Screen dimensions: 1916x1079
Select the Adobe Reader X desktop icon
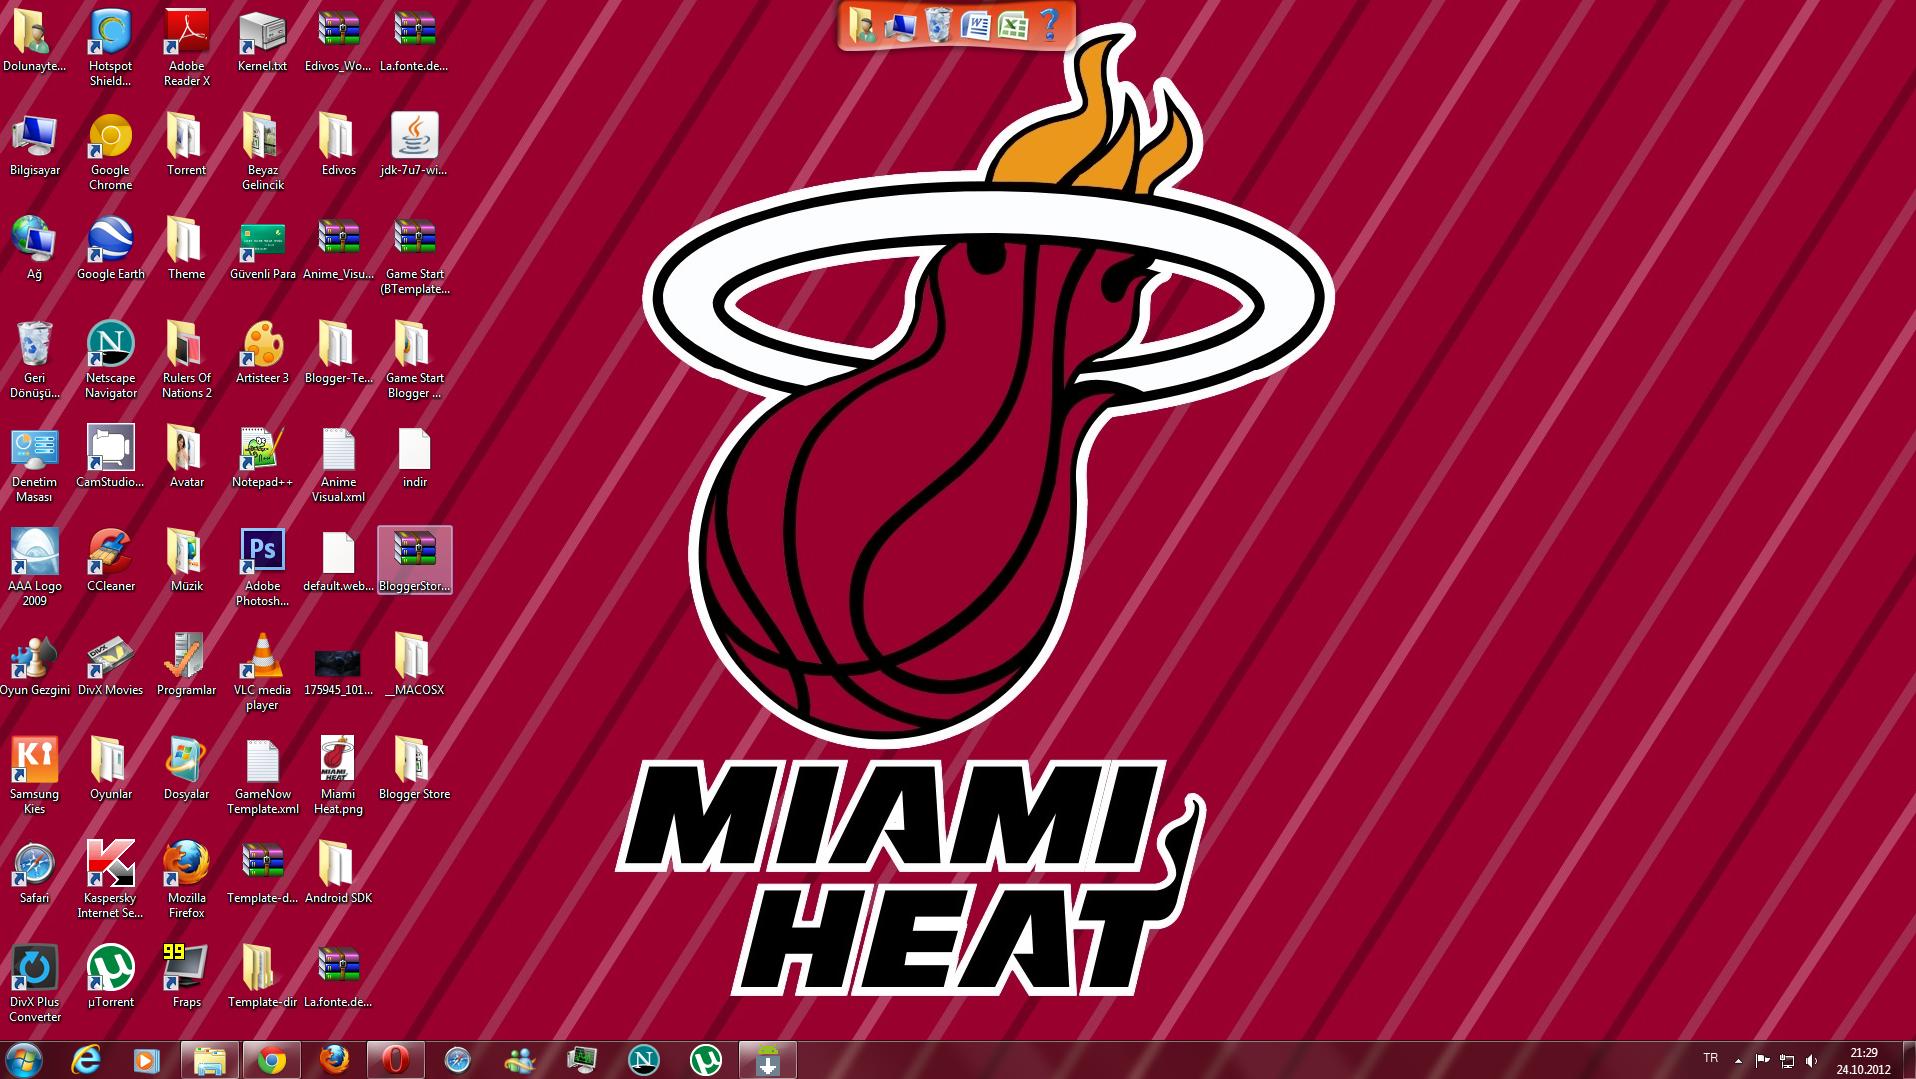tap(187, 48)
